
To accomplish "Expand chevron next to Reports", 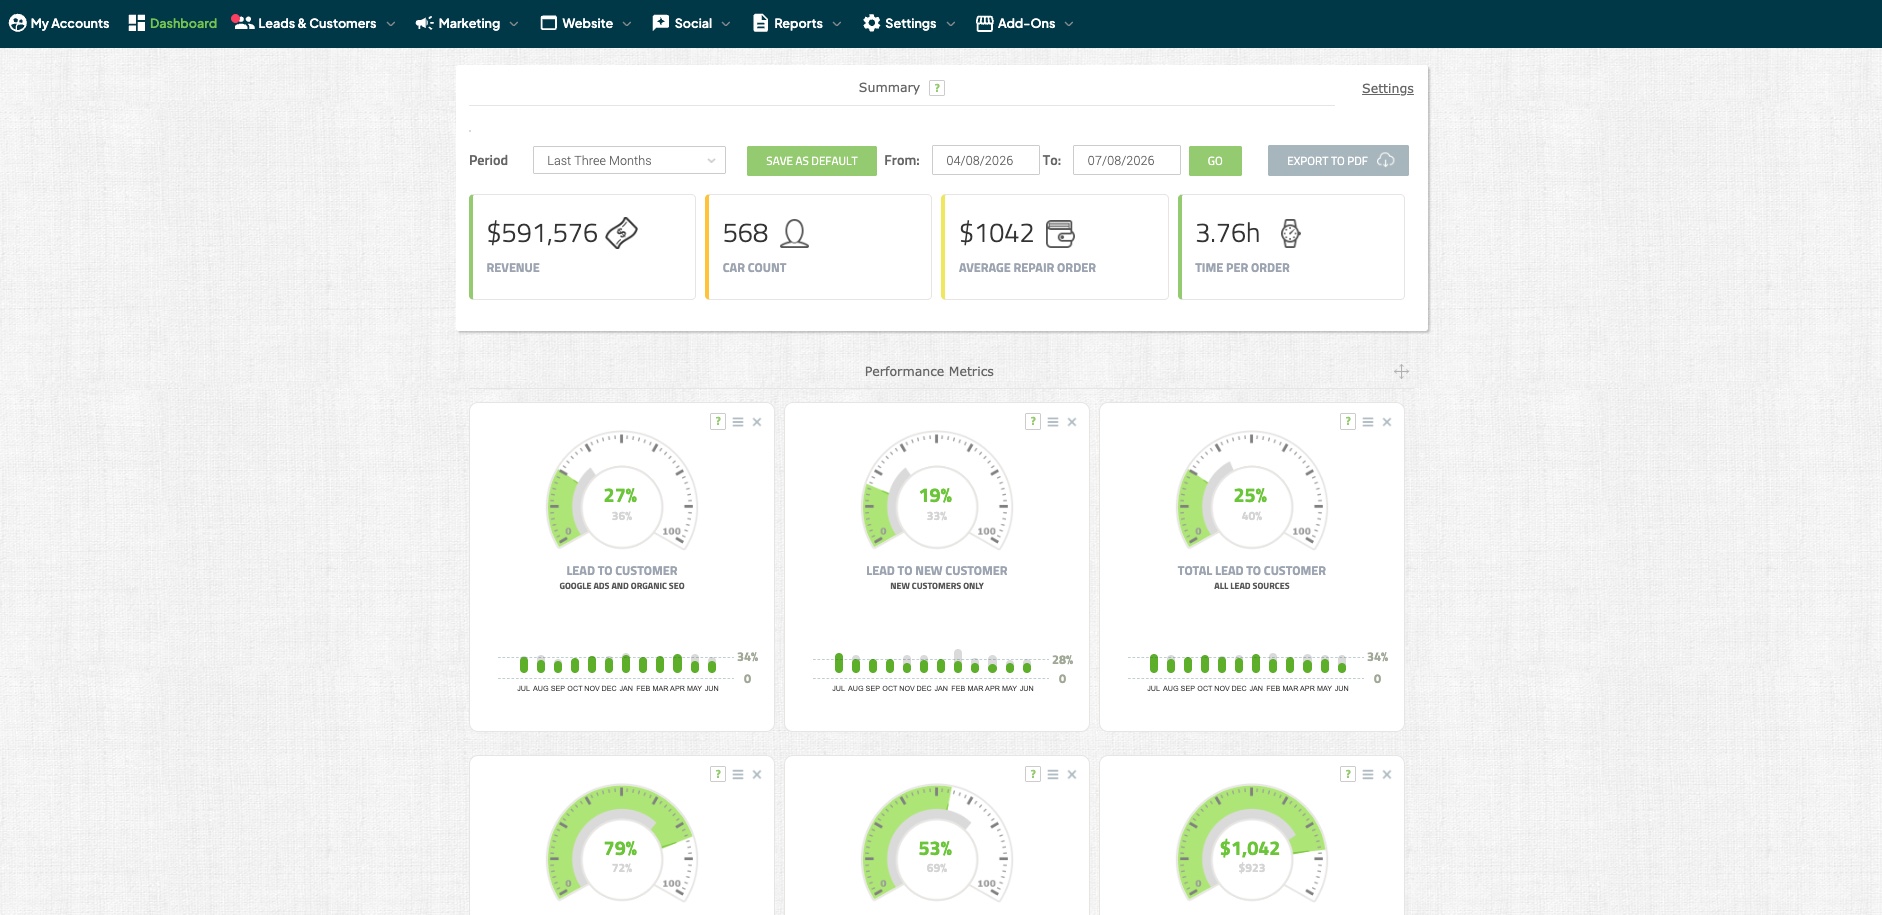I will pos(837,24).
